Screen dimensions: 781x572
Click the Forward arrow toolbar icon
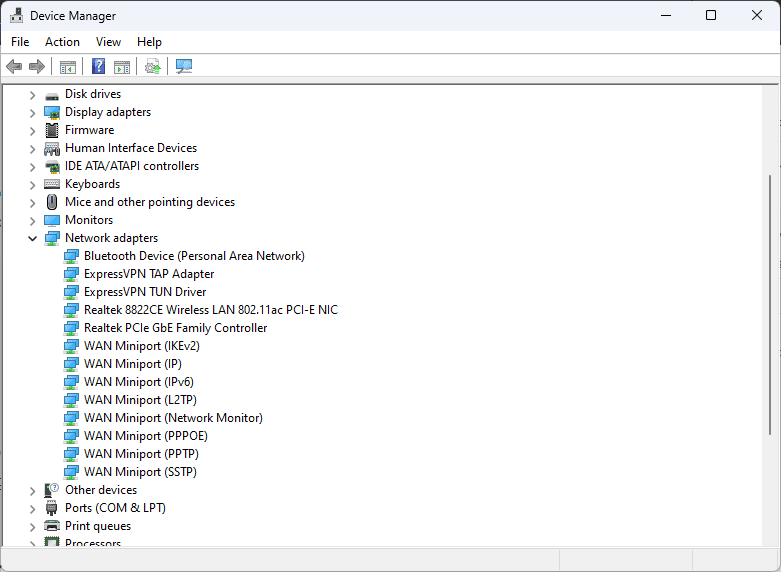pyautogui.click(x=37, y=66)
